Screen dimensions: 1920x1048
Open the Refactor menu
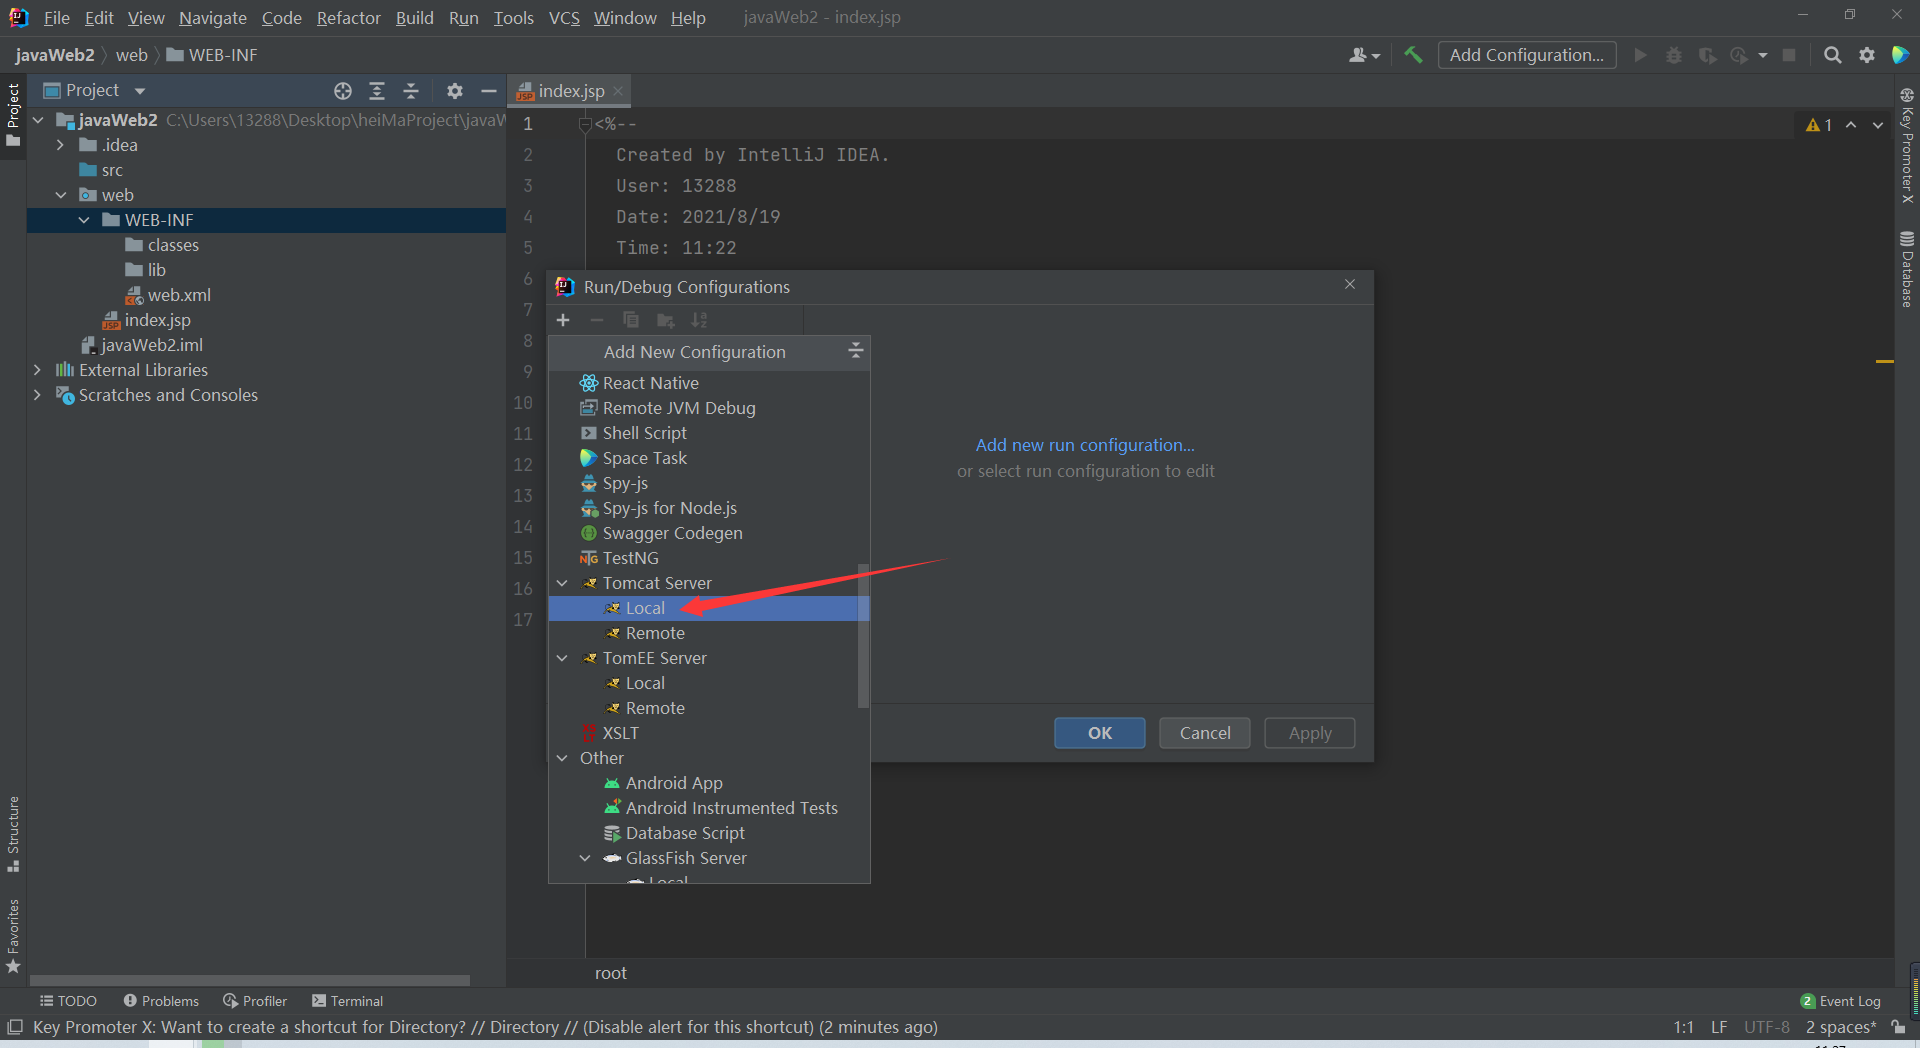coord(348,18)
